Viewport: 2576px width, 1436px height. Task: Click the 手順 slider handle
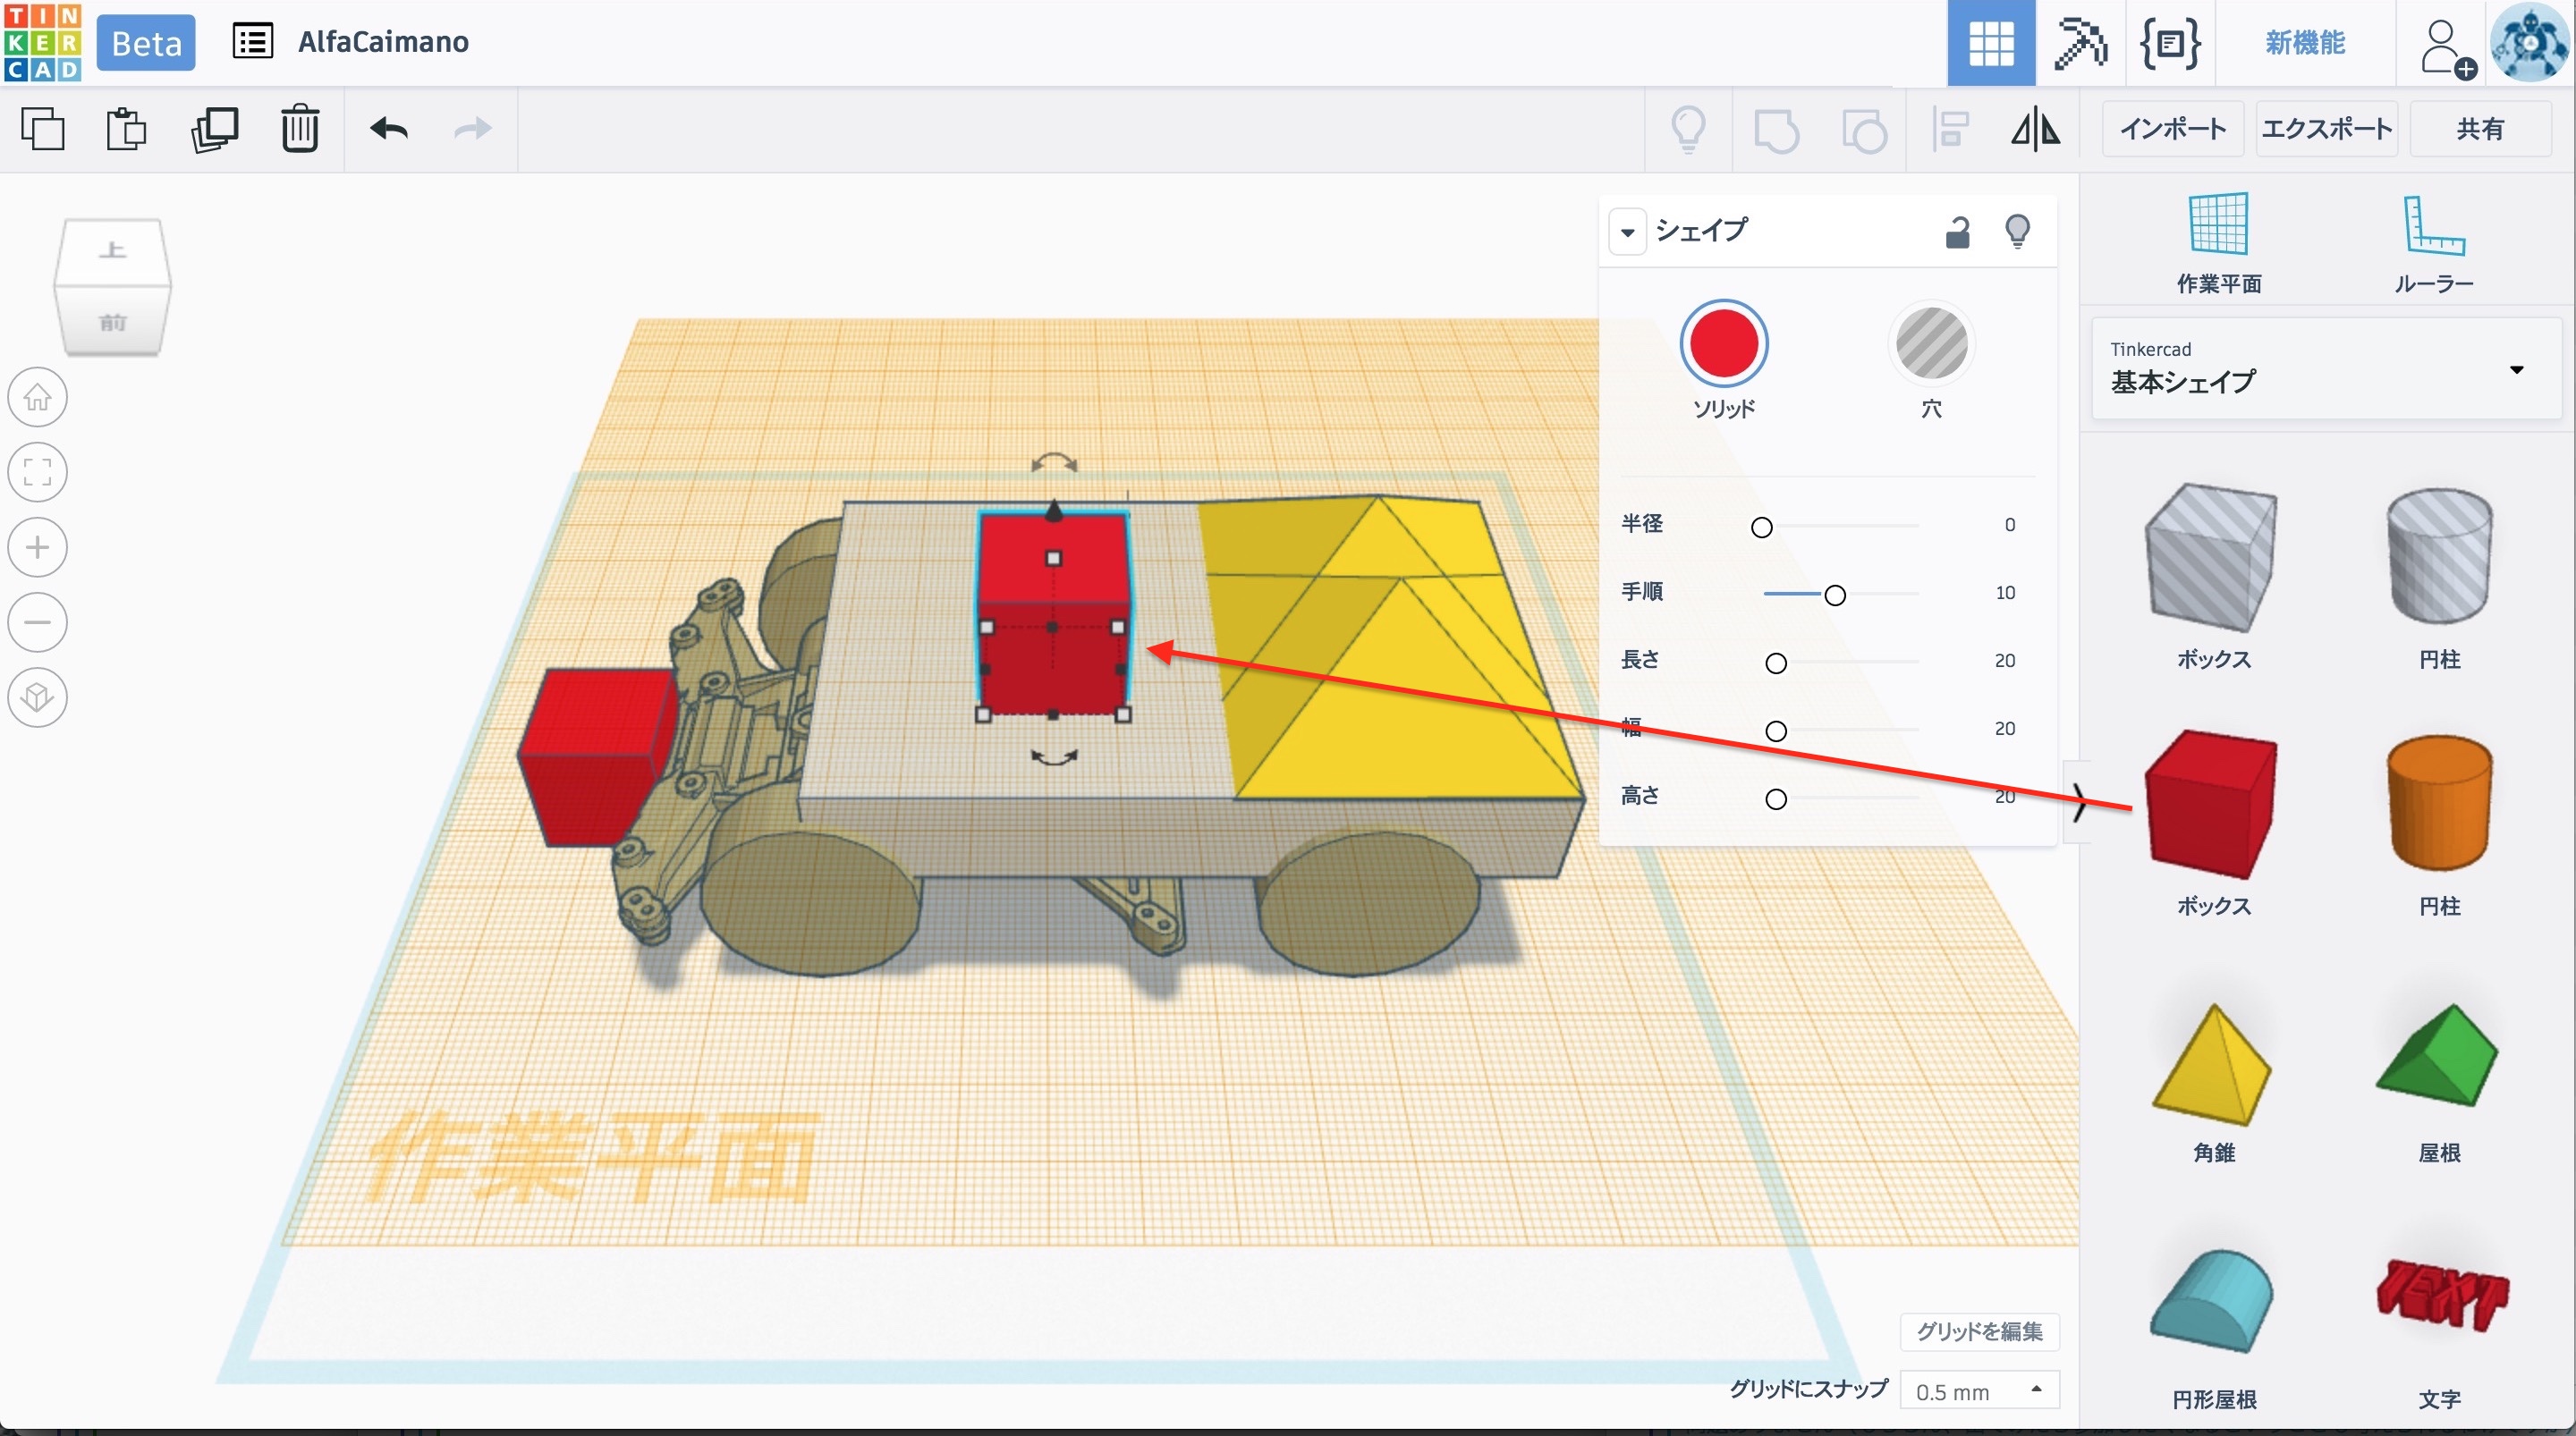point(1834,595)
